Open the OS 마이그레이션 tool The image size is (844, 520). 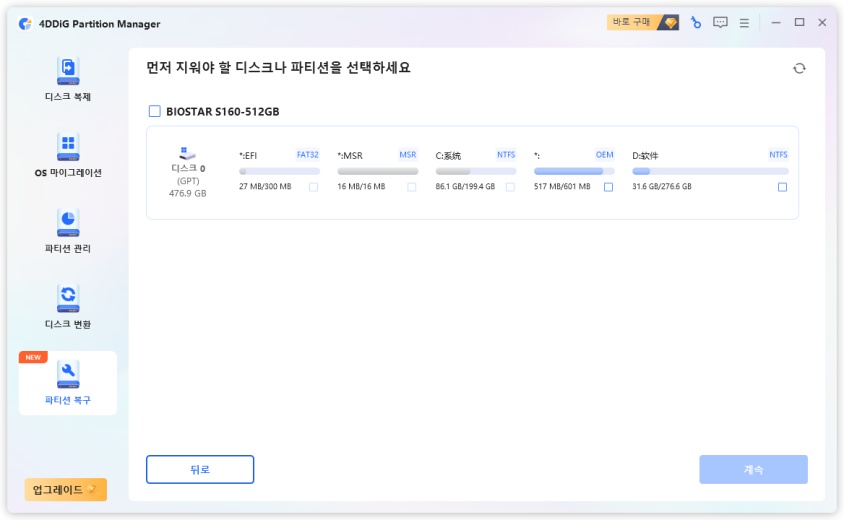pos(68,156)
